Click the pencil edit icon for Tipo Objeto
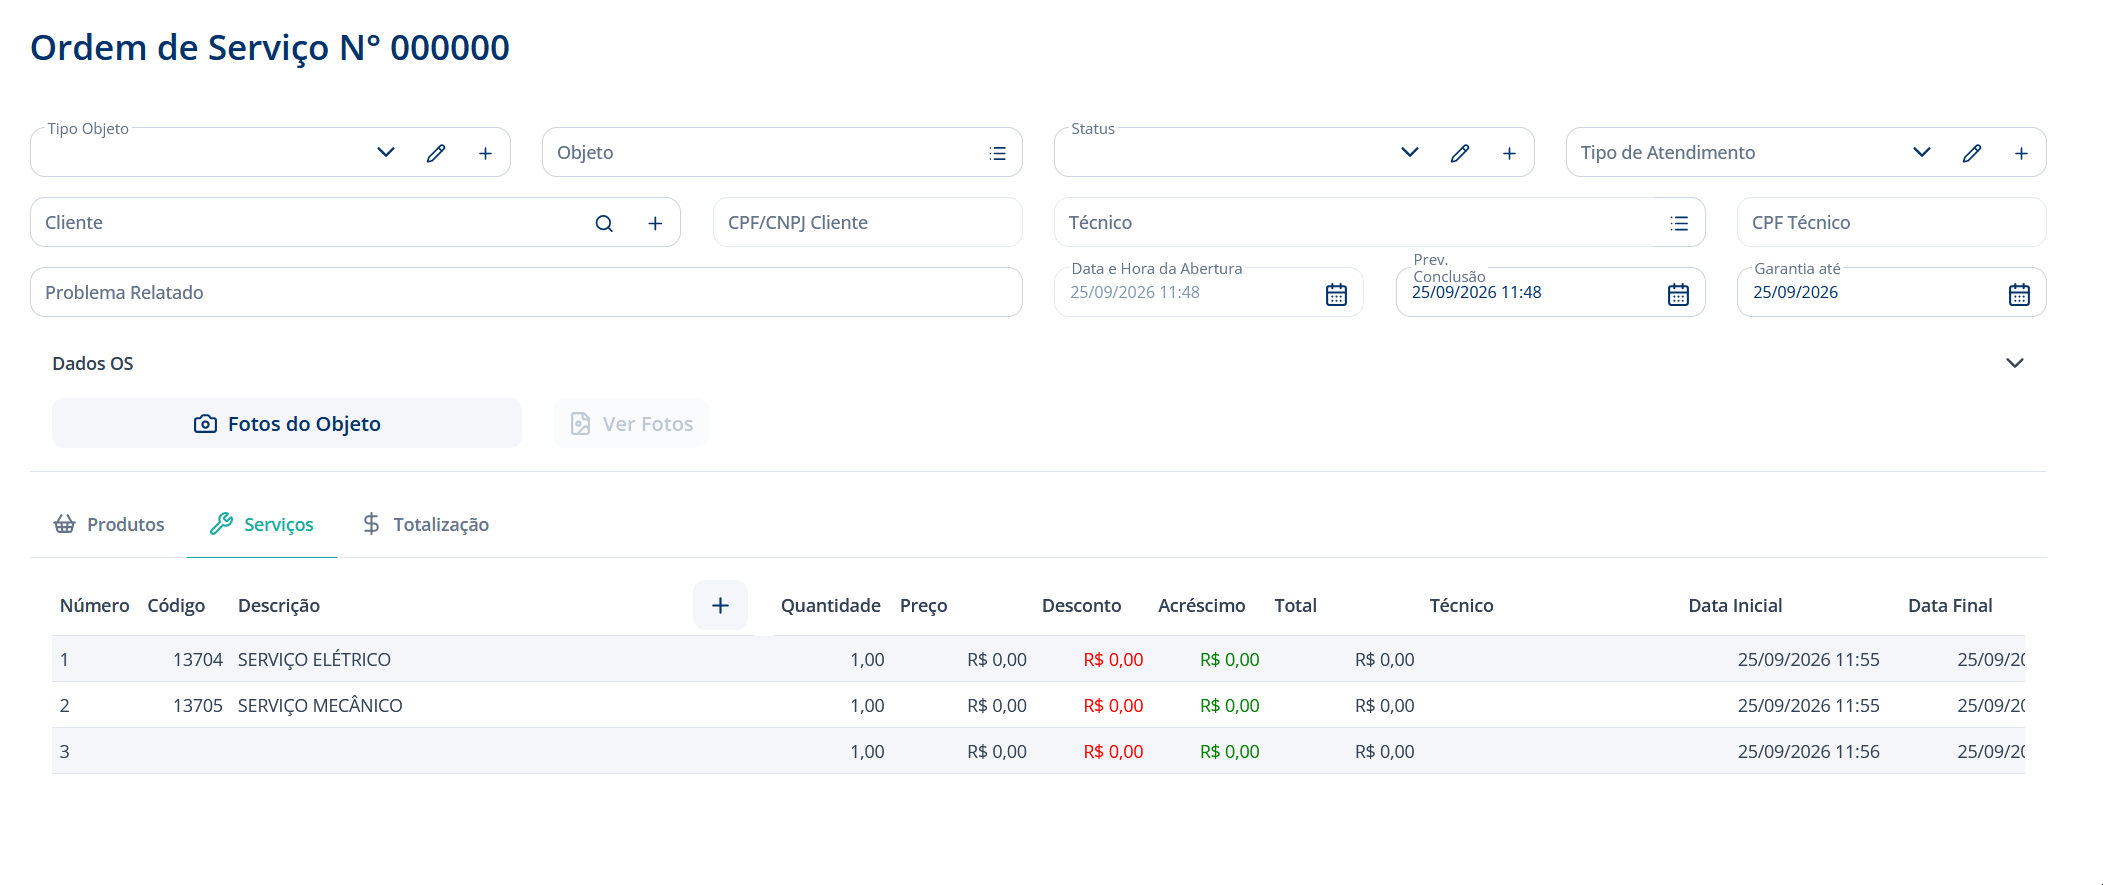The width and height of the screenshot is (2103, 885). (436, 153)
